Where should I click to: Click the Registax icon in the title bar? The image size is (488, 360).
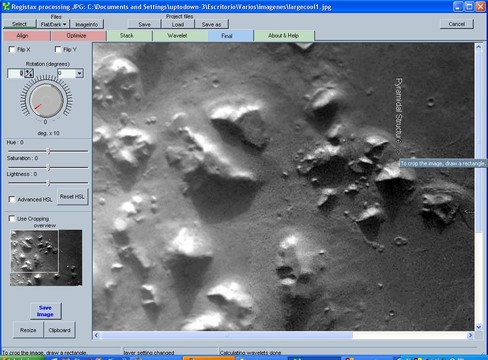point(6,6)
